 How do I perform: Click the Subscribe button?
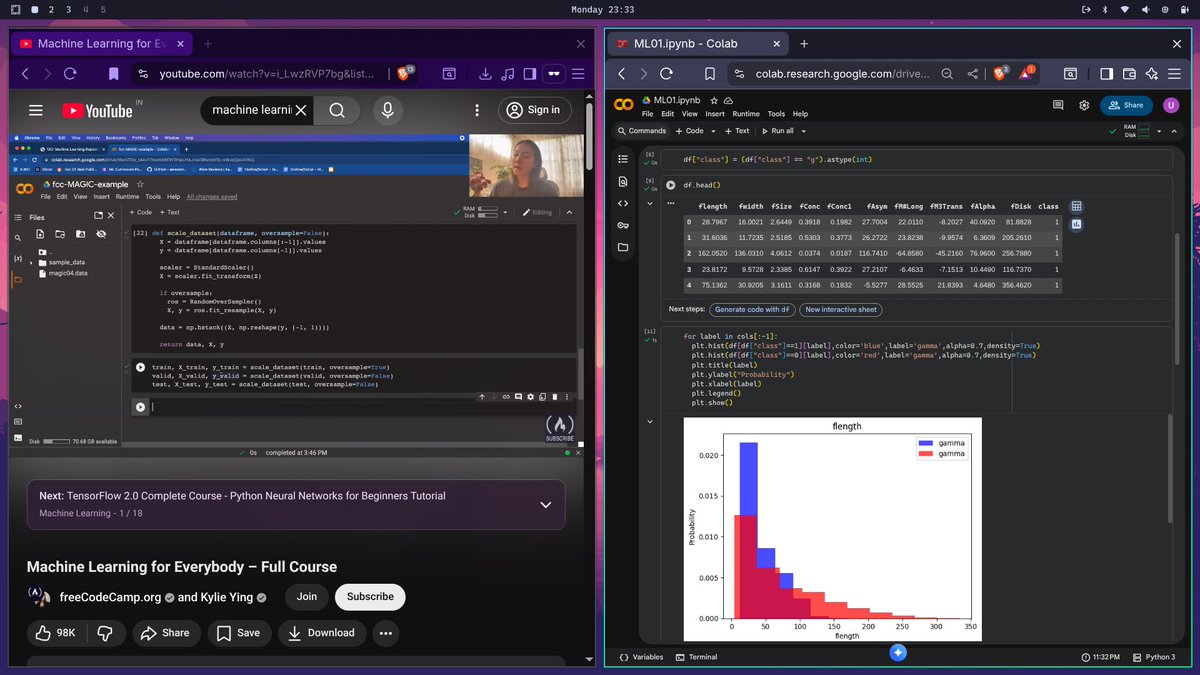coord(370,597)
